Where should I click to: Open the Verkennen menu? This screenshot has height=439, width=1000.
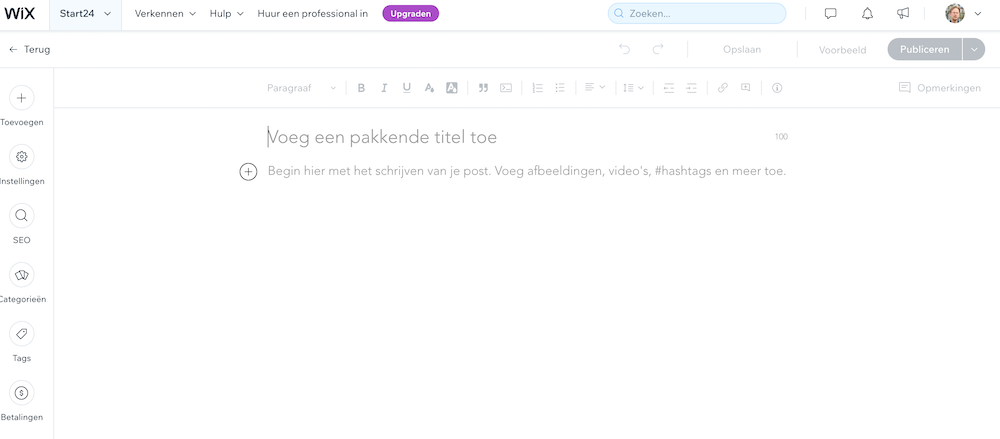click(165, 14)
